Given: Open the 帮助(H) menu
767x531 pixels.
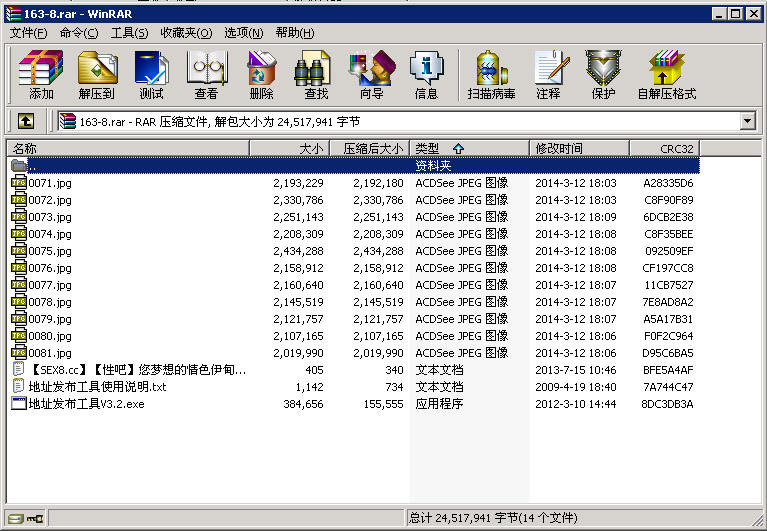Looking at the screenshot, I should [x=295, y=33].
